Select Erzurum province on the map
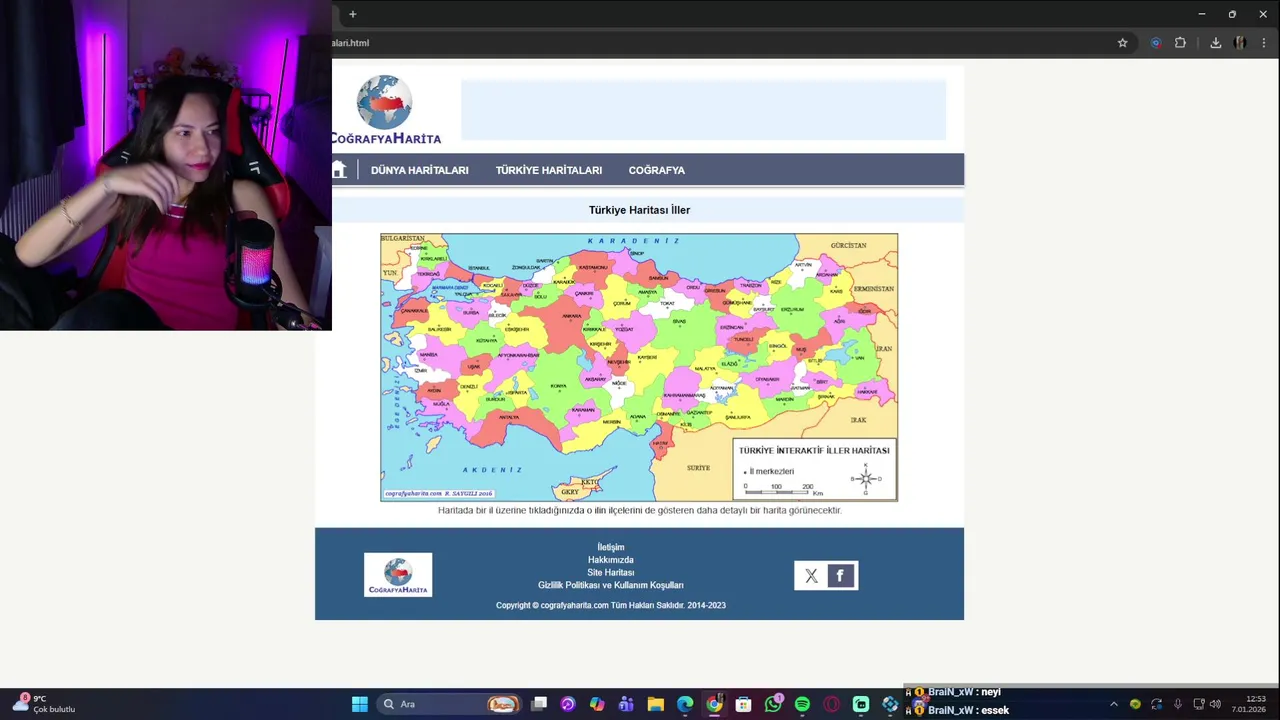The width and height of the screenshot is (1280, 720). pyautogui.click(x=792, y=309)
